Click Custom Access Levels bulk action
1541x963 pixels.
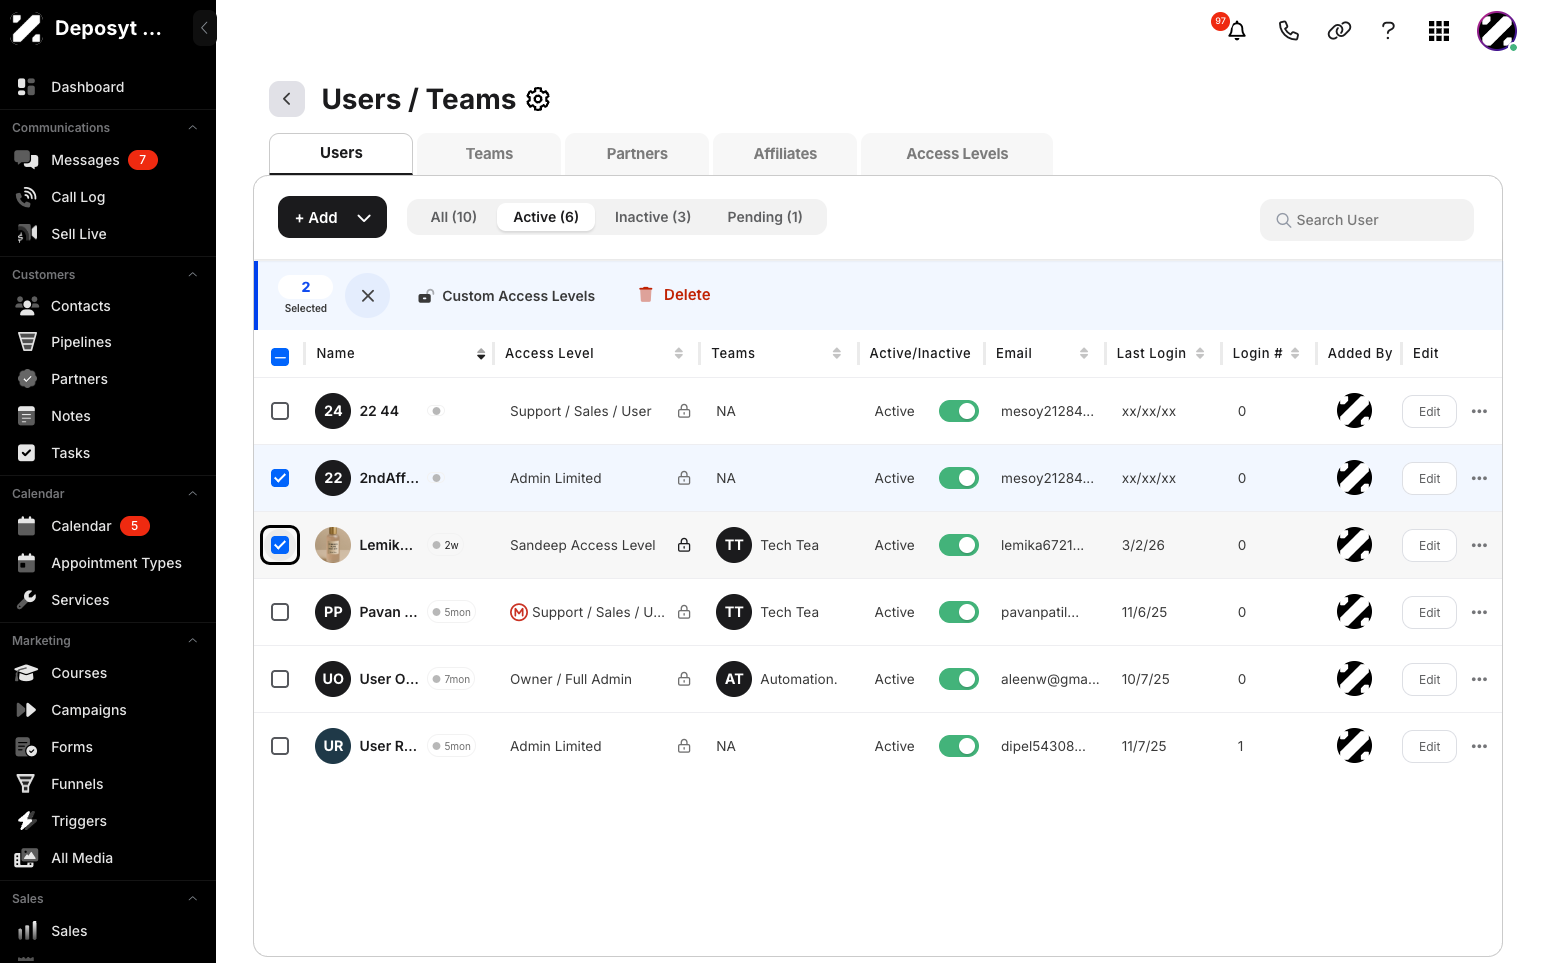click(x=506, y=296)
